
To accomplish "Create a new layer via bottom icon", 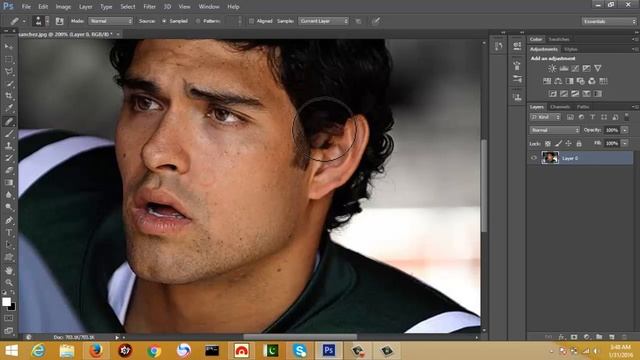I will click(612, 337).
